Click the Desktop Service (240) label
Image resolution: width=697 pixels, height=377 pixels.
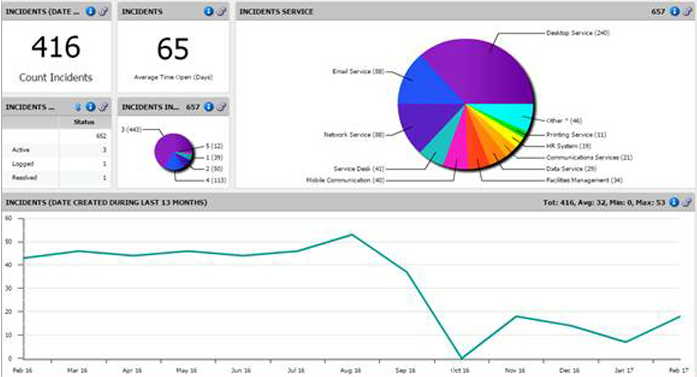pos(578,33)
